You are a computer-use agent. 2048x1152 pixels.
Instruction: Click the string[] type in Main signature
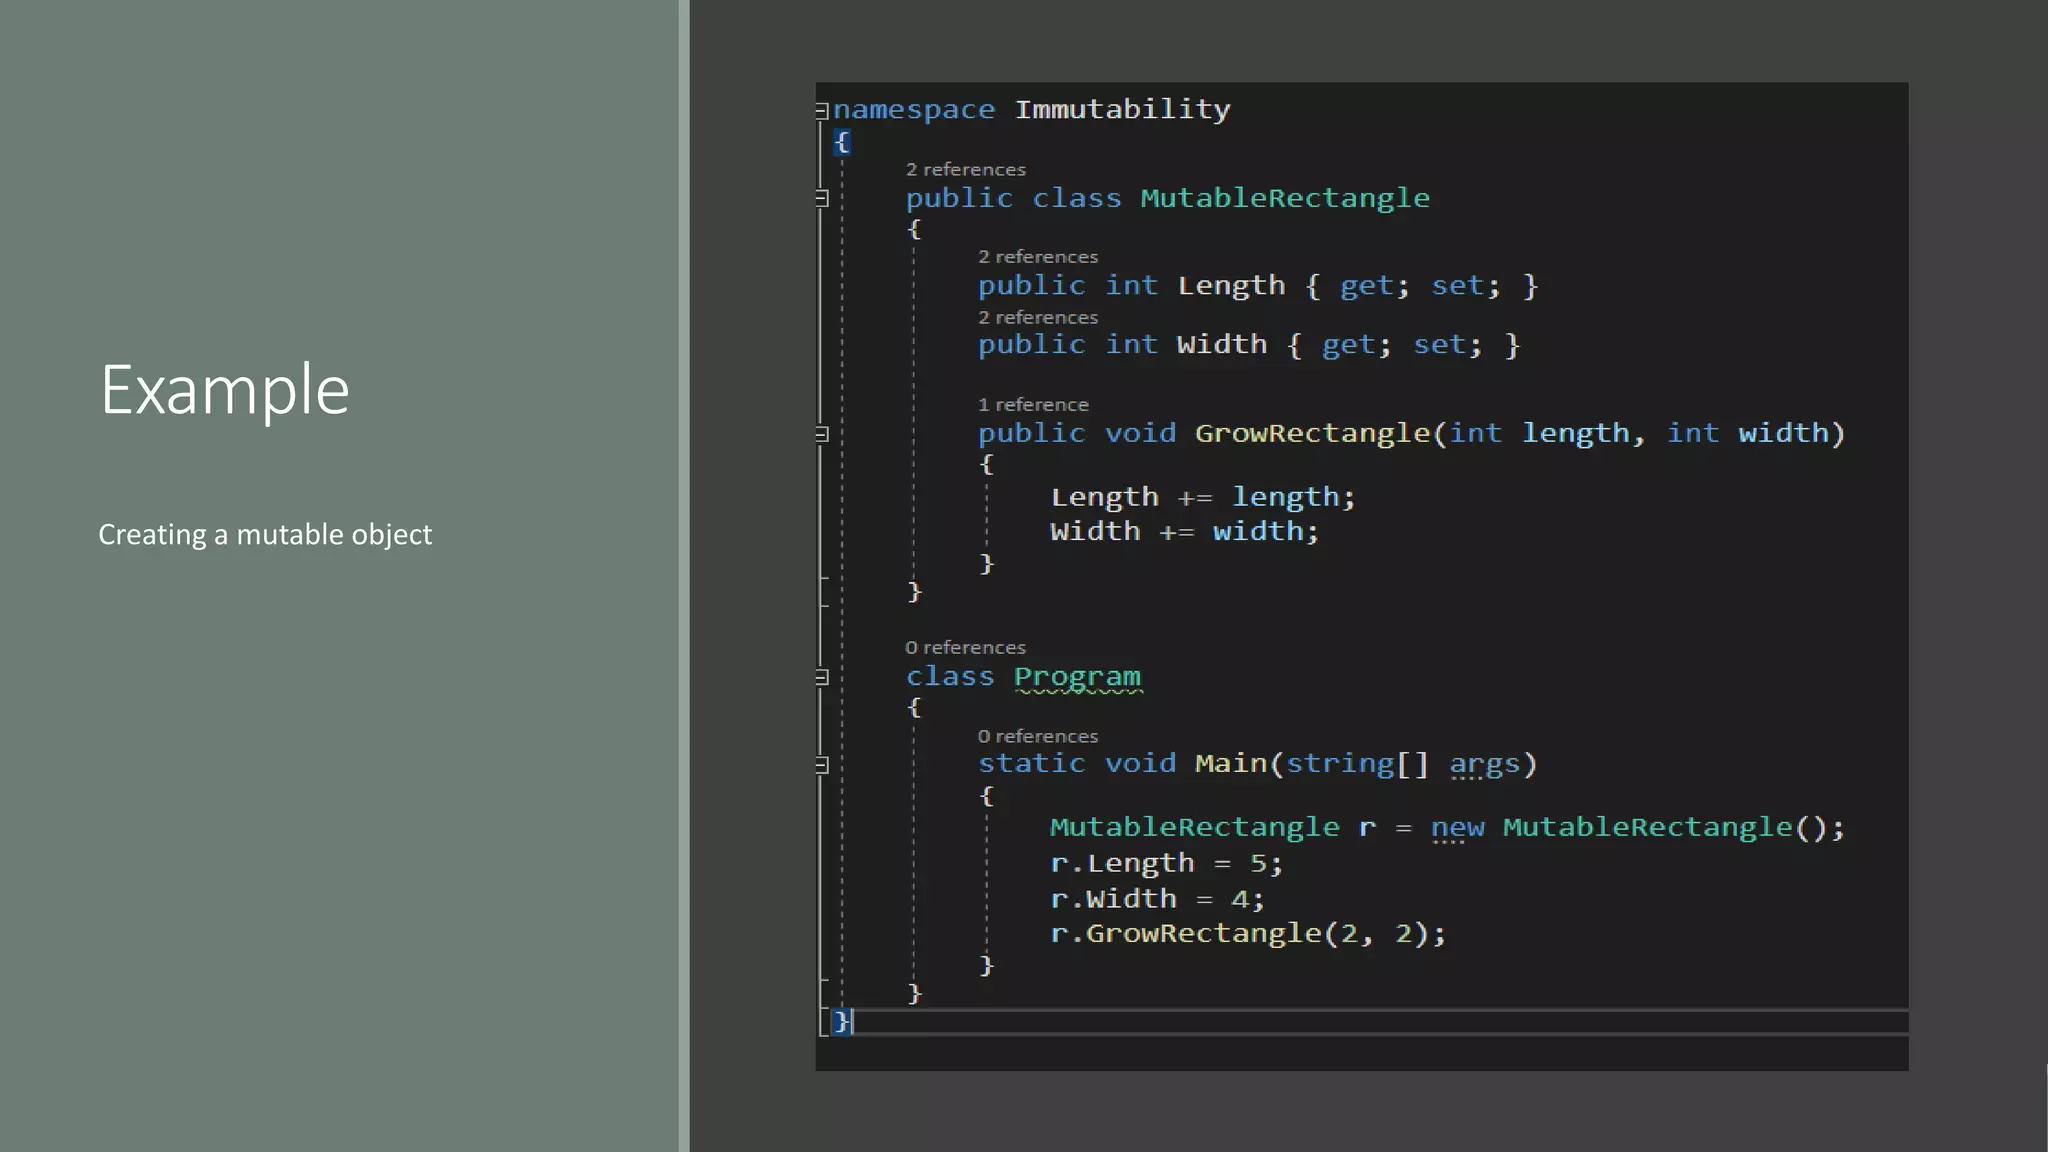click(x=1357, y=764)
